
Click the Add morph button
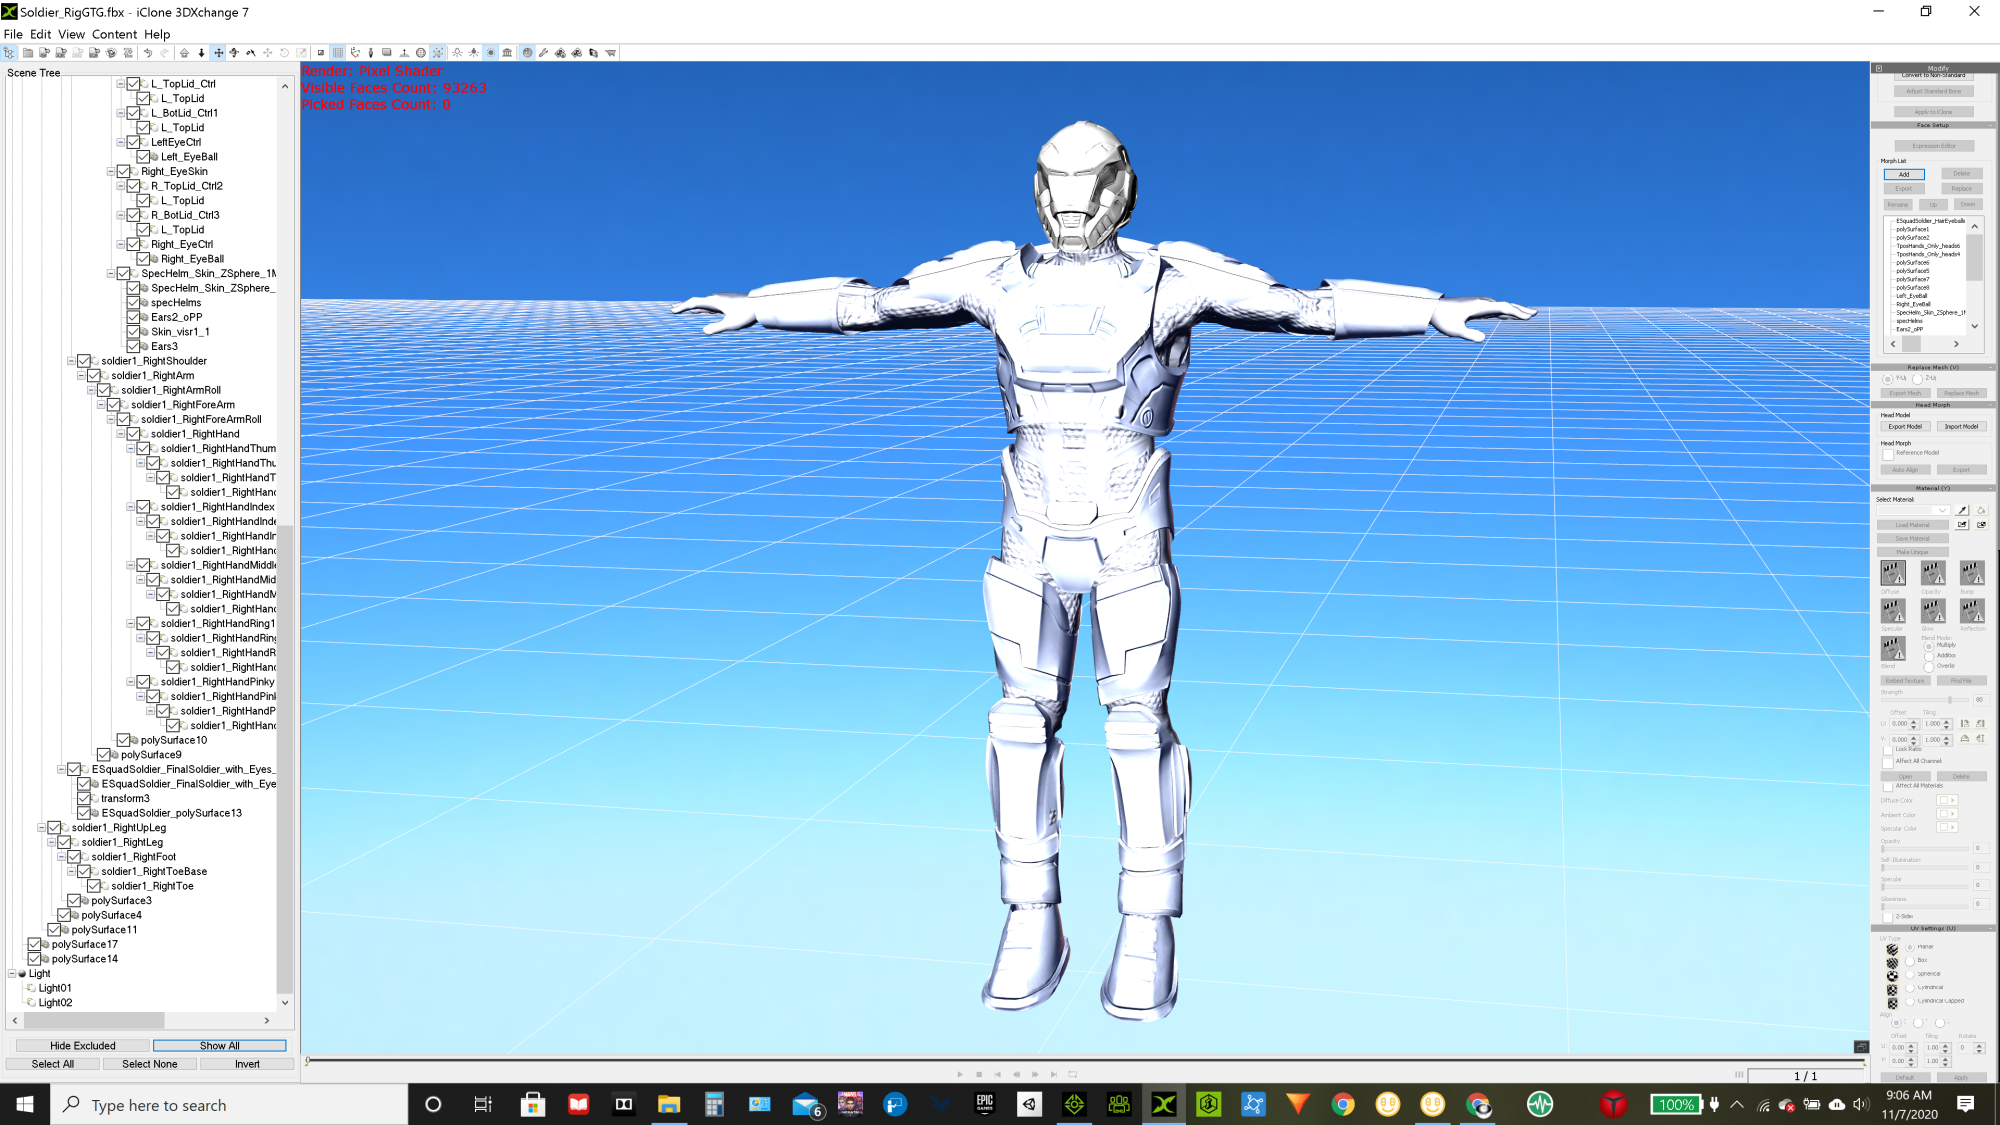click(1904, 174)
